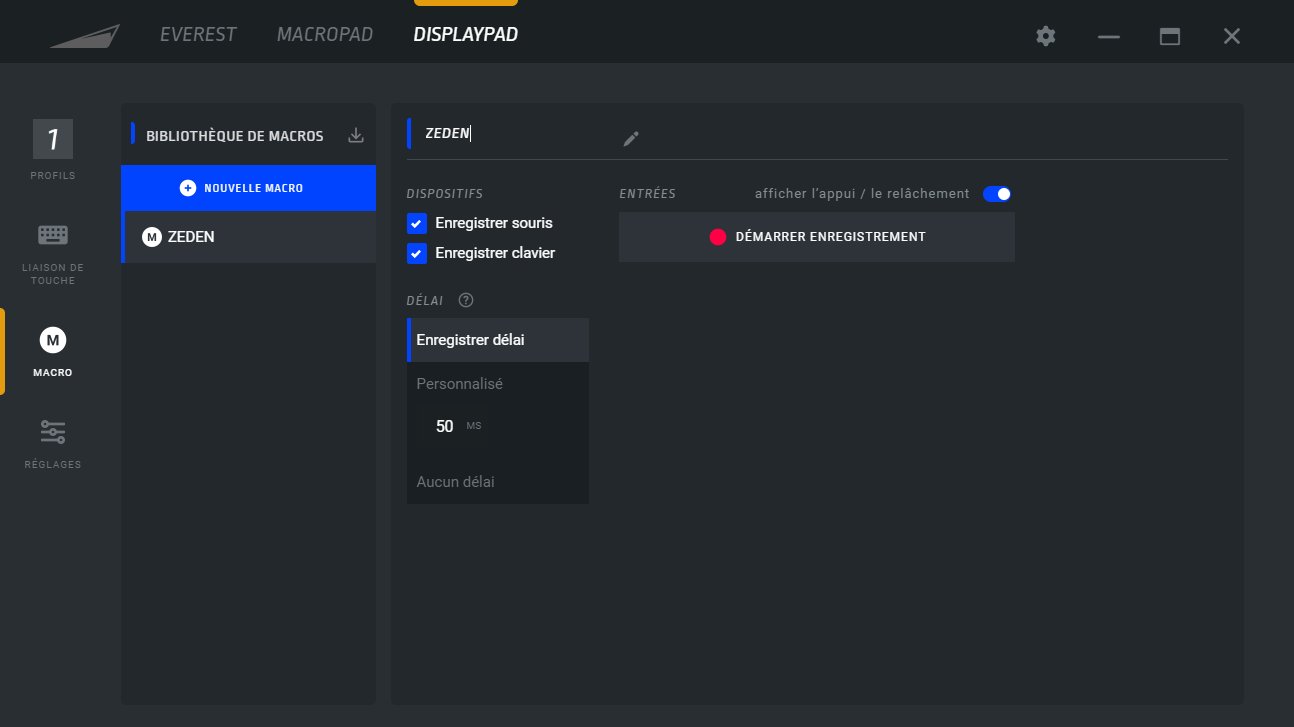The width and height of the screenshot is (1294, 727).
Task: Click the pencil icon to rename macro
Action: (630, 139)
